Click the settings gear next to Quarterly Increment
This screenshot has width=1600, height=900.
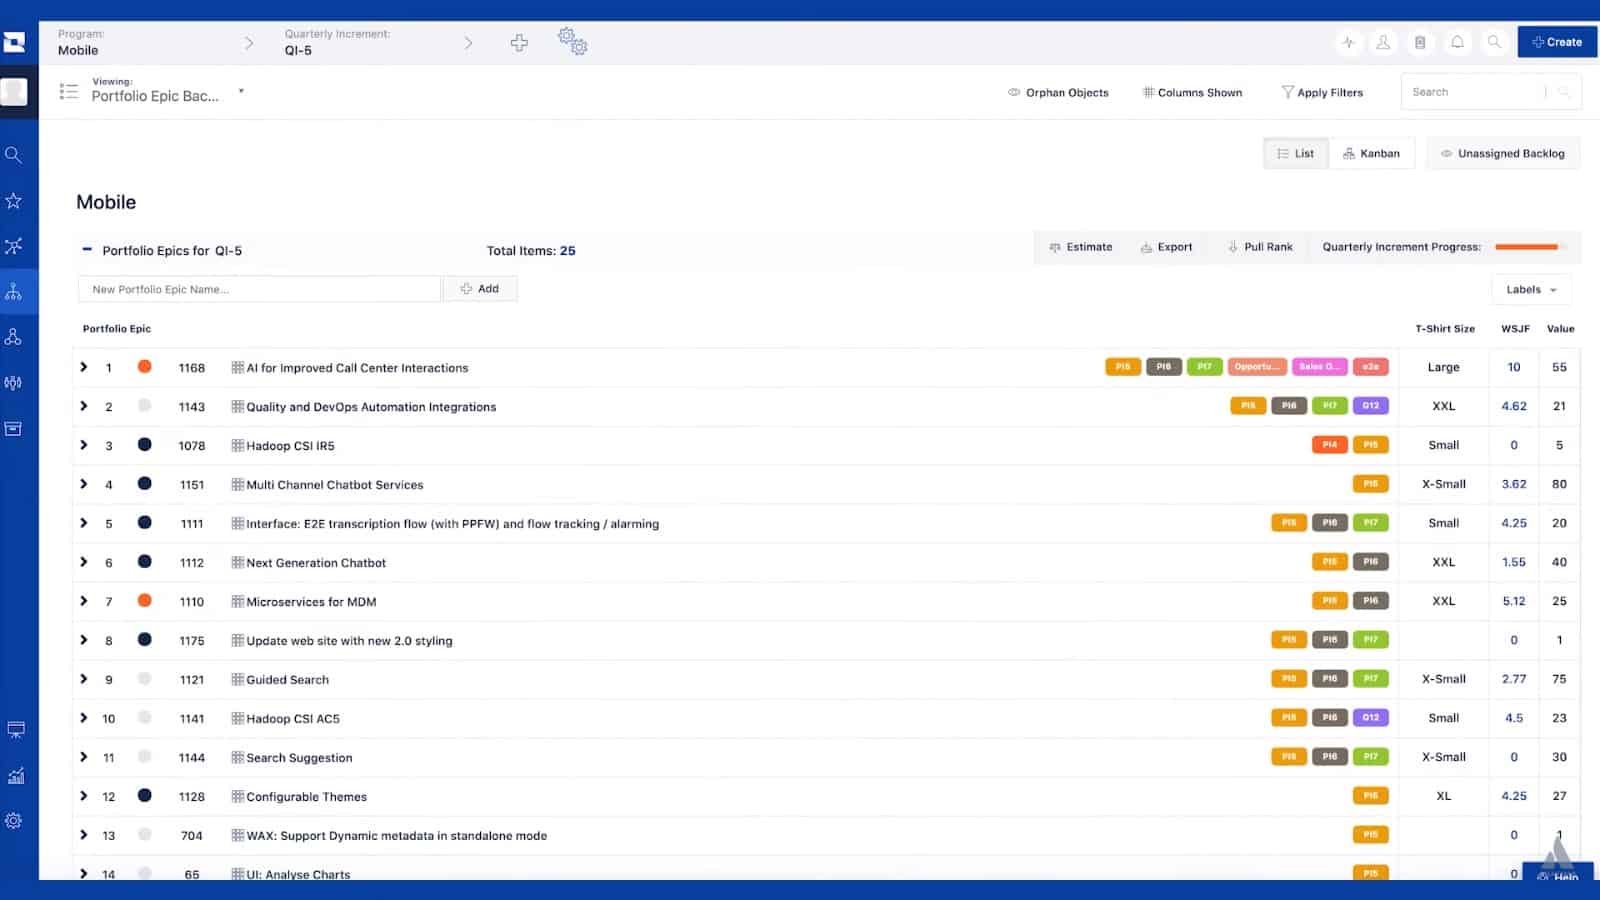pos(570,41)
